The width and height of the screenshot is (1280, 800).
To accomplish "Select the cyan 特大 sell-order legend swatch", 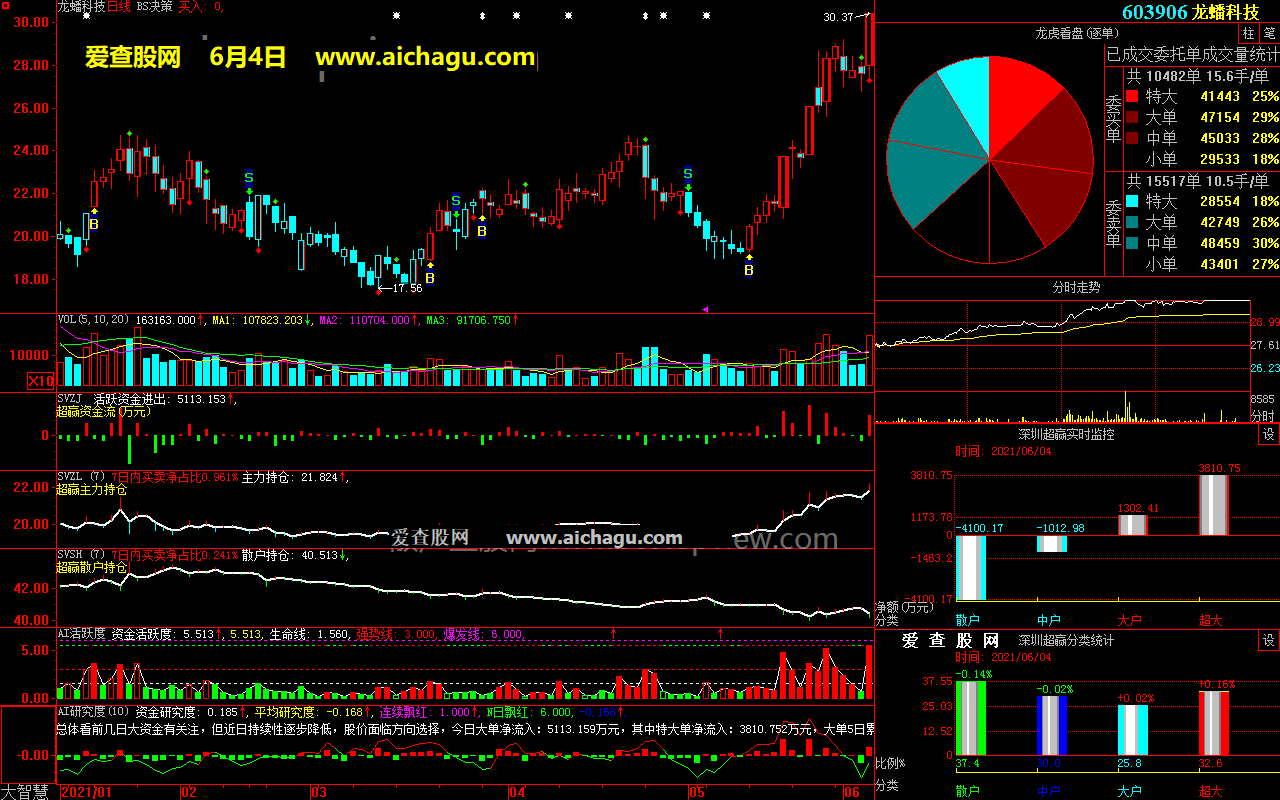I will 1132,201.
